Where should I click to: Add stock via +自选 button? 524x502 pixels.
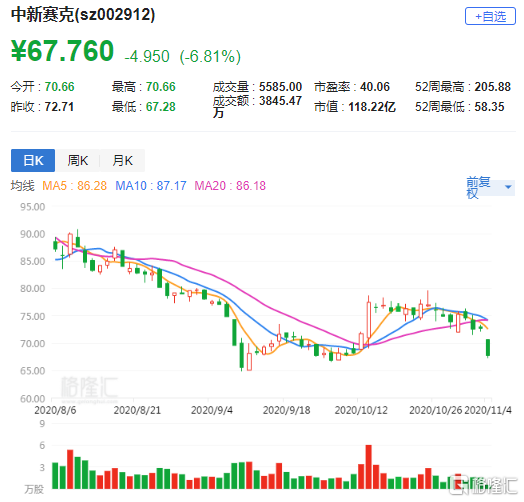tap(490, 16)
